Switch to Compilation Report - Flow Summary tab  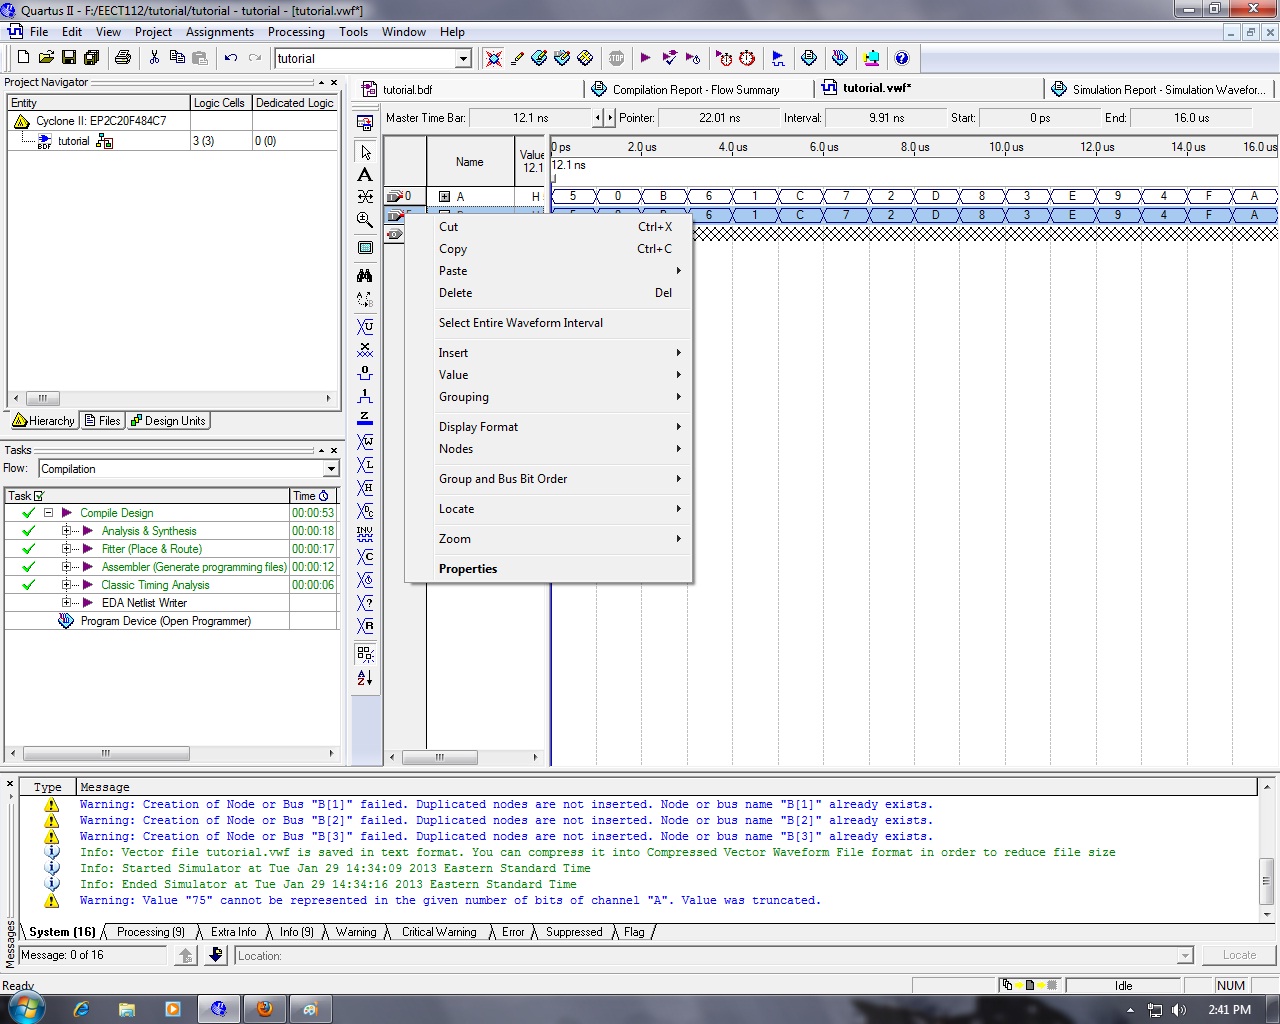(686, 89)
